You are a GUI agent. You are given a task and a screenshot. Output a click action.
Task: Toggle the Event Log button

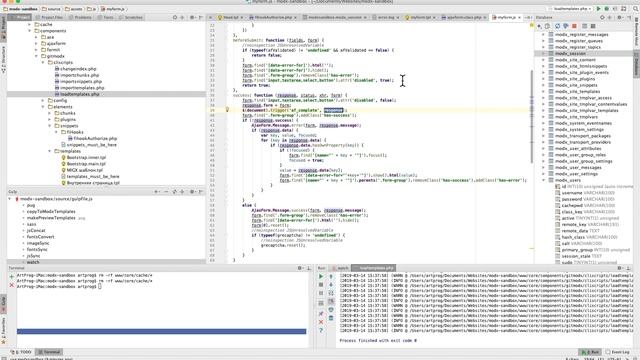618,352
